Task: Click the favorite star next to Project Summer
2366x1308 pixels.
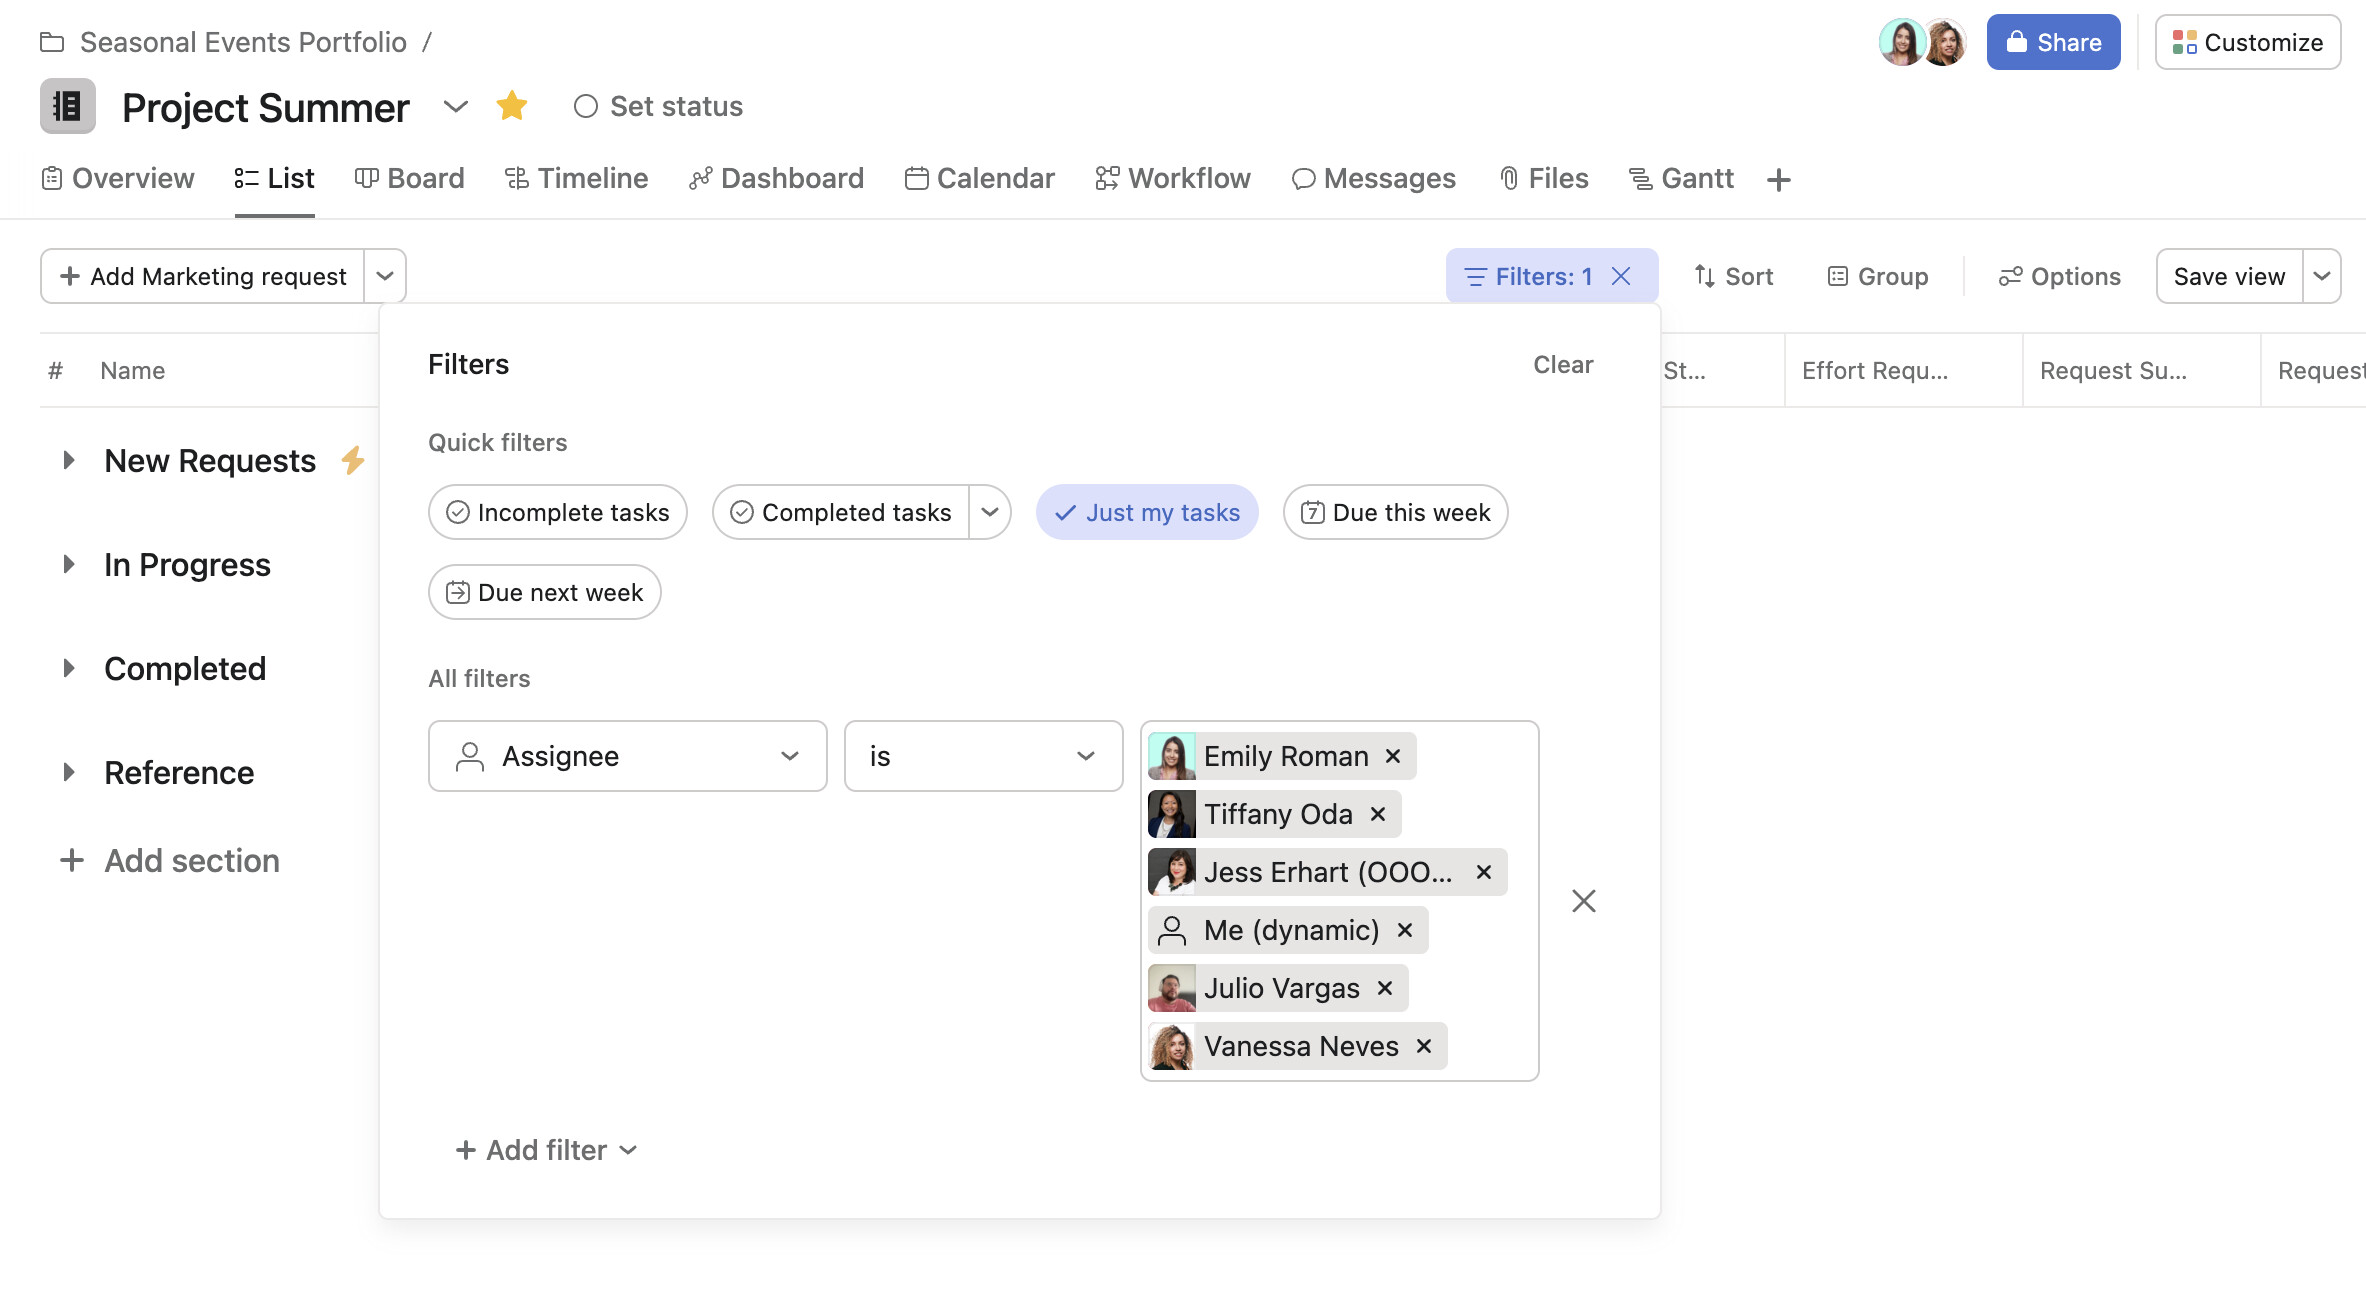Action: 511,106
